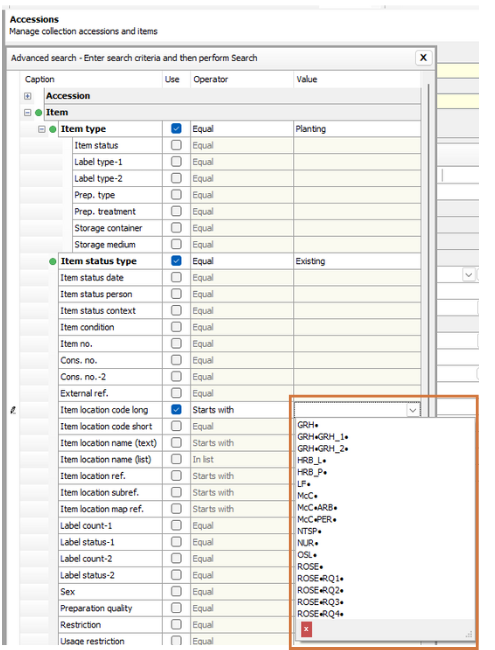
Task: Select ROSE•RQ2• from the dropdown list
Action: pos(320,590)
